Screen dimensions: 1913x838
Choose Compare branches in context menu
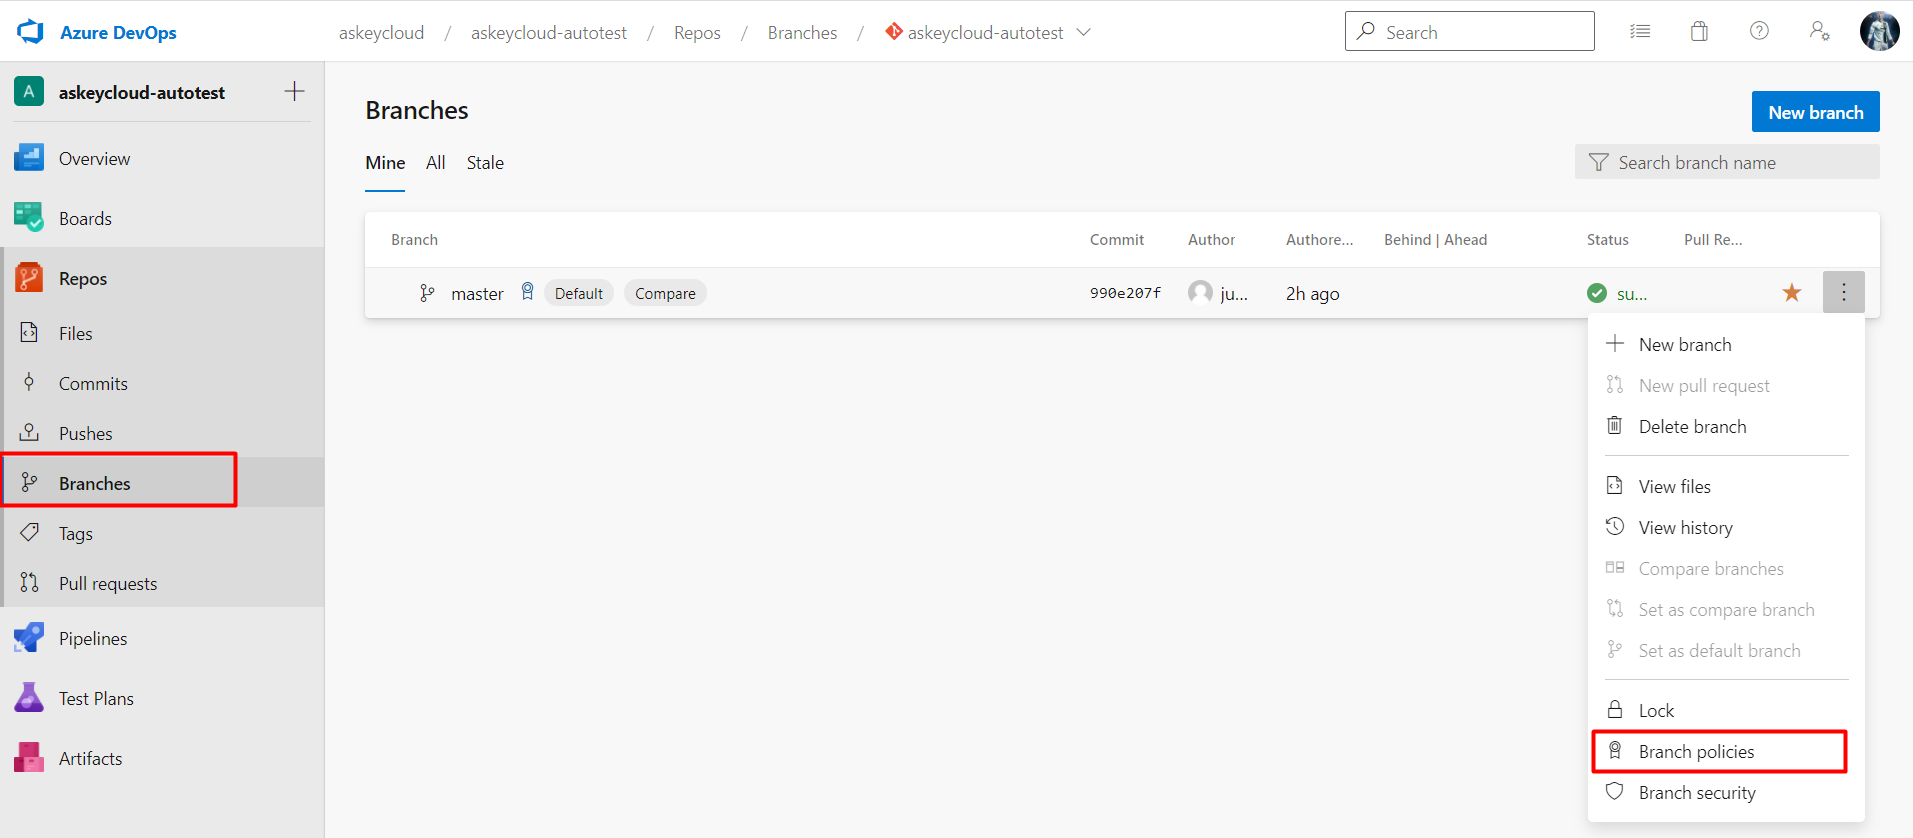(x=1726, y=568)
